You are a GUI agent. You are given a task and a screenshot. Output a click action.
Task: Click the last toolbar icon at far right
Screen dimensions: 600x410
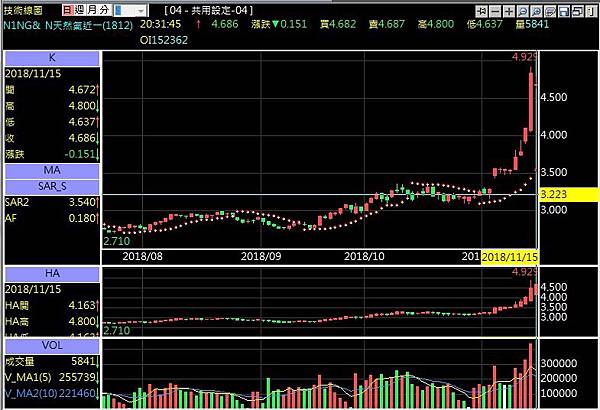click(x=591, y=11)
